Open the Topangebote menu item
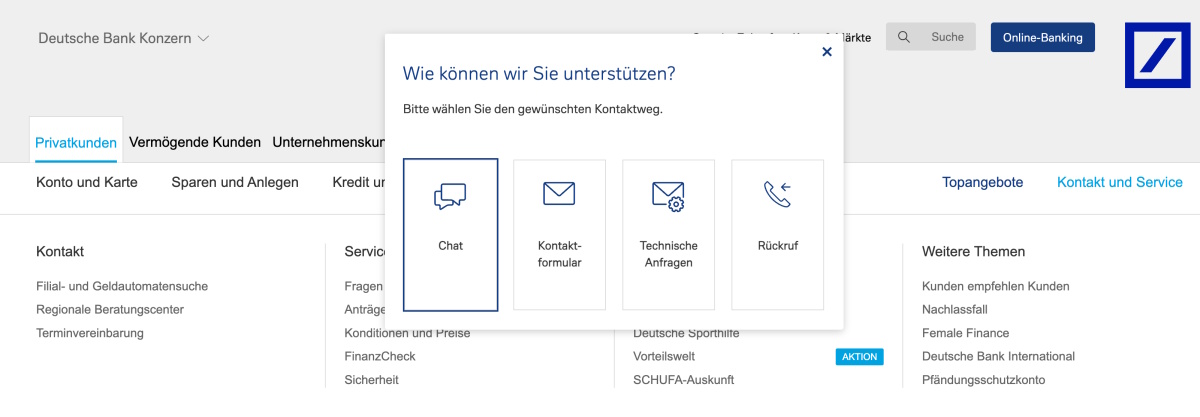The width and height of the screenshot is (1200, 417). pos(982,182)
